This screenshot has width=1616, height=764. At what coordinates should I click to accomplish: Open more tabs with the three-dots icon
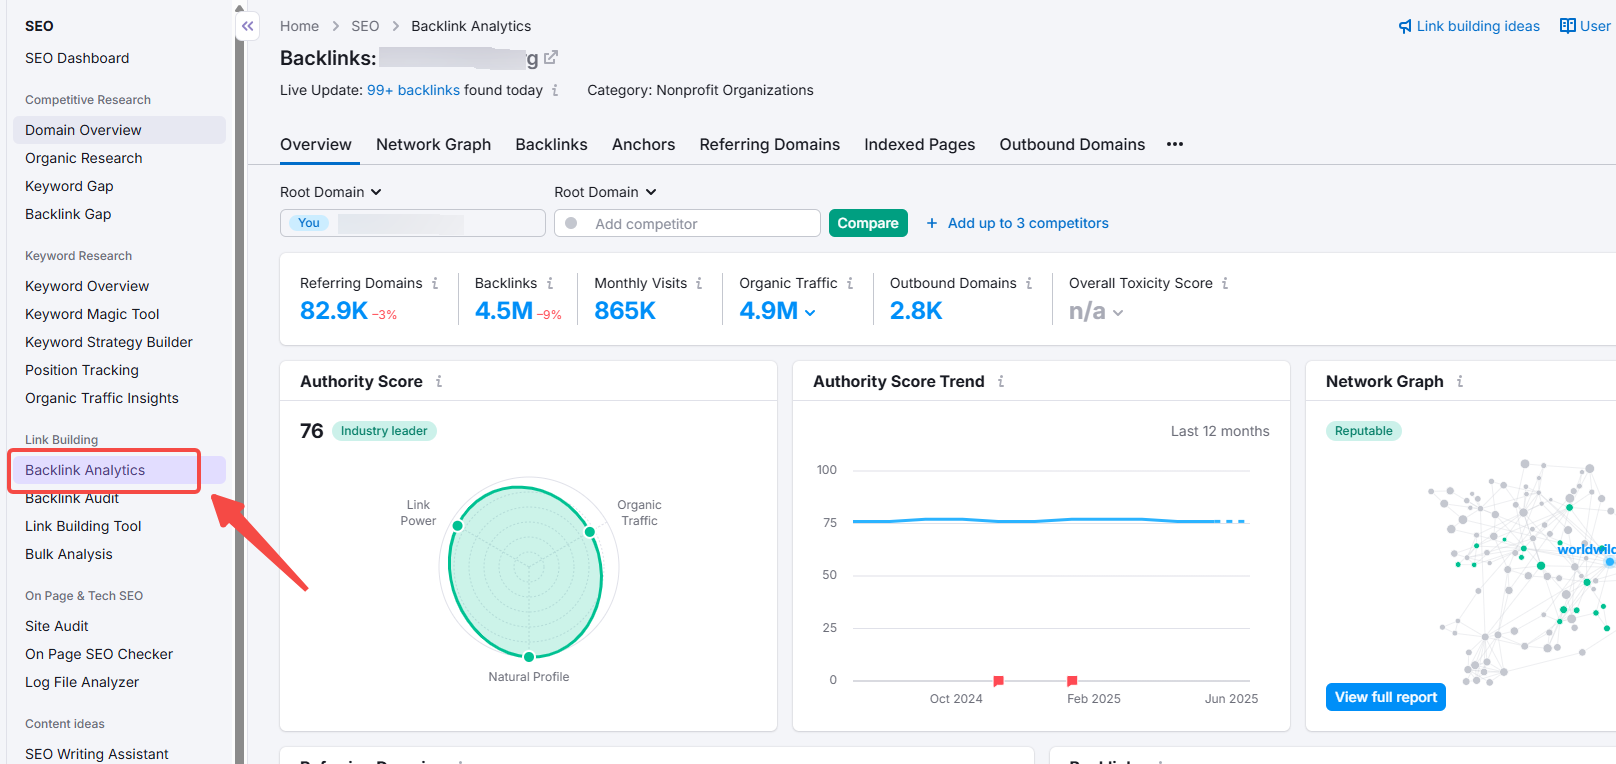tap(1175, 145)
